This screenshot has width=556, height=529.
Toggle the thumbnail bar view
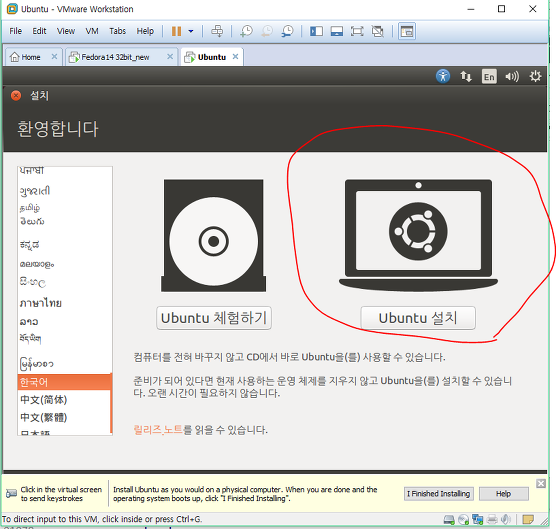(337, 31)
